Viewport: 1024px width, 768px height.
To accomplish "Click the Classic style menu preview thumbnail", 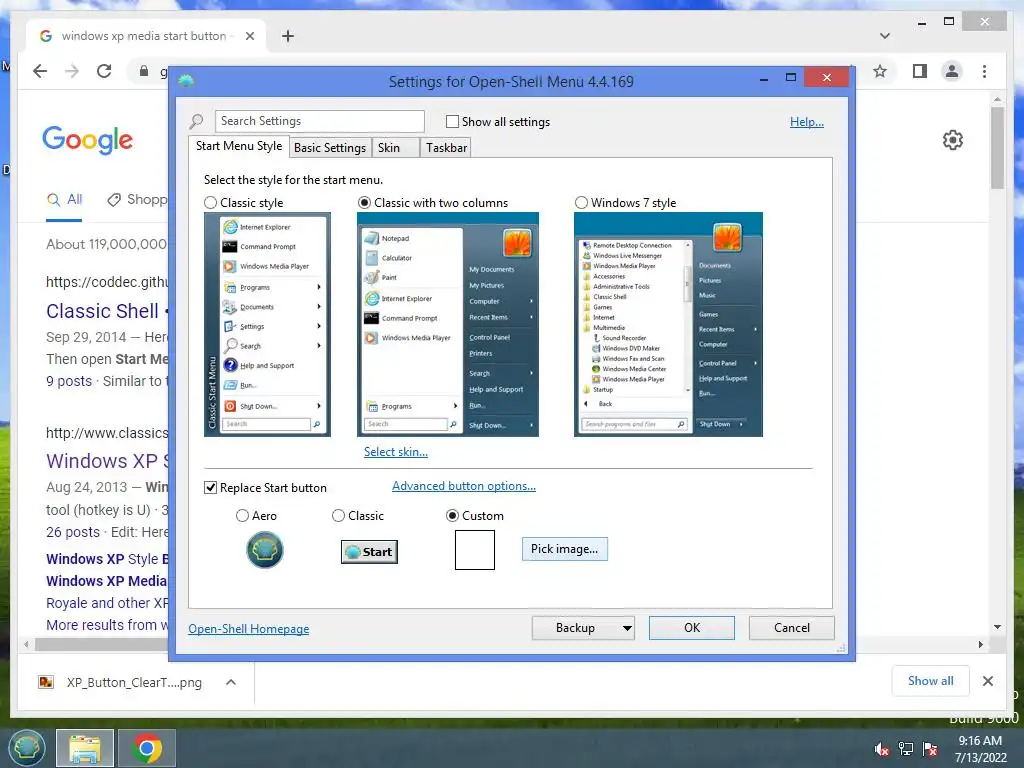I will 267,325.
